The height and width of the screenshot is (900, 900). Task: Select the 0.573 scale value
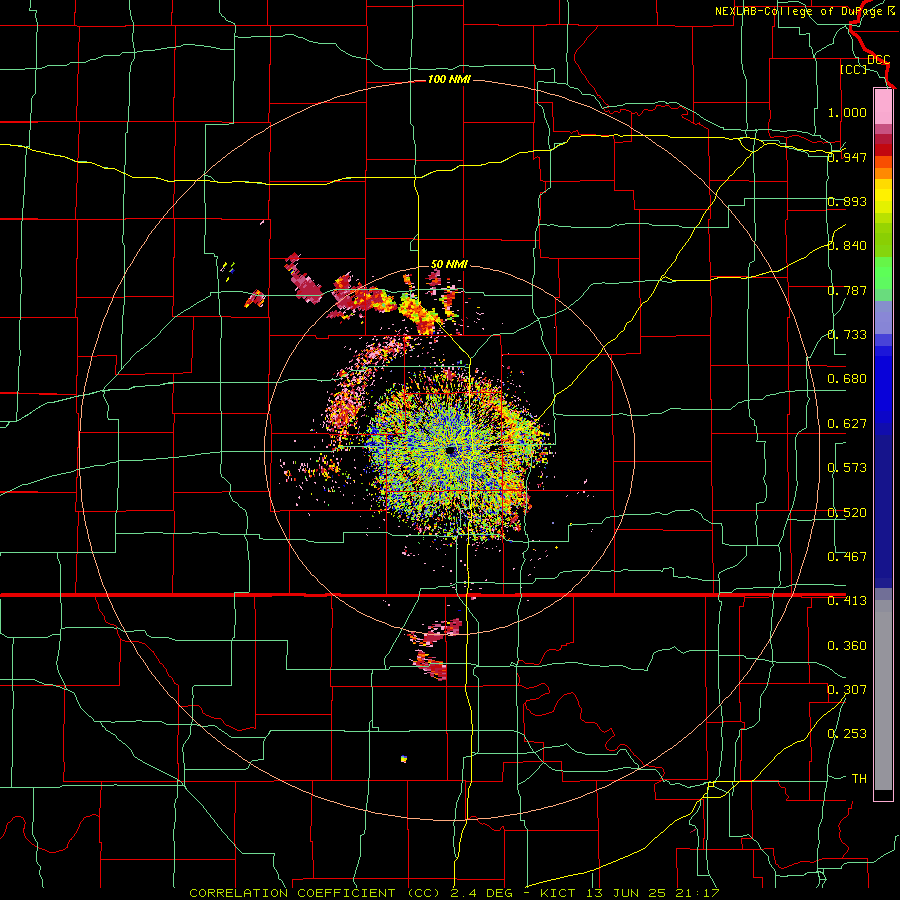pos(847,468)
